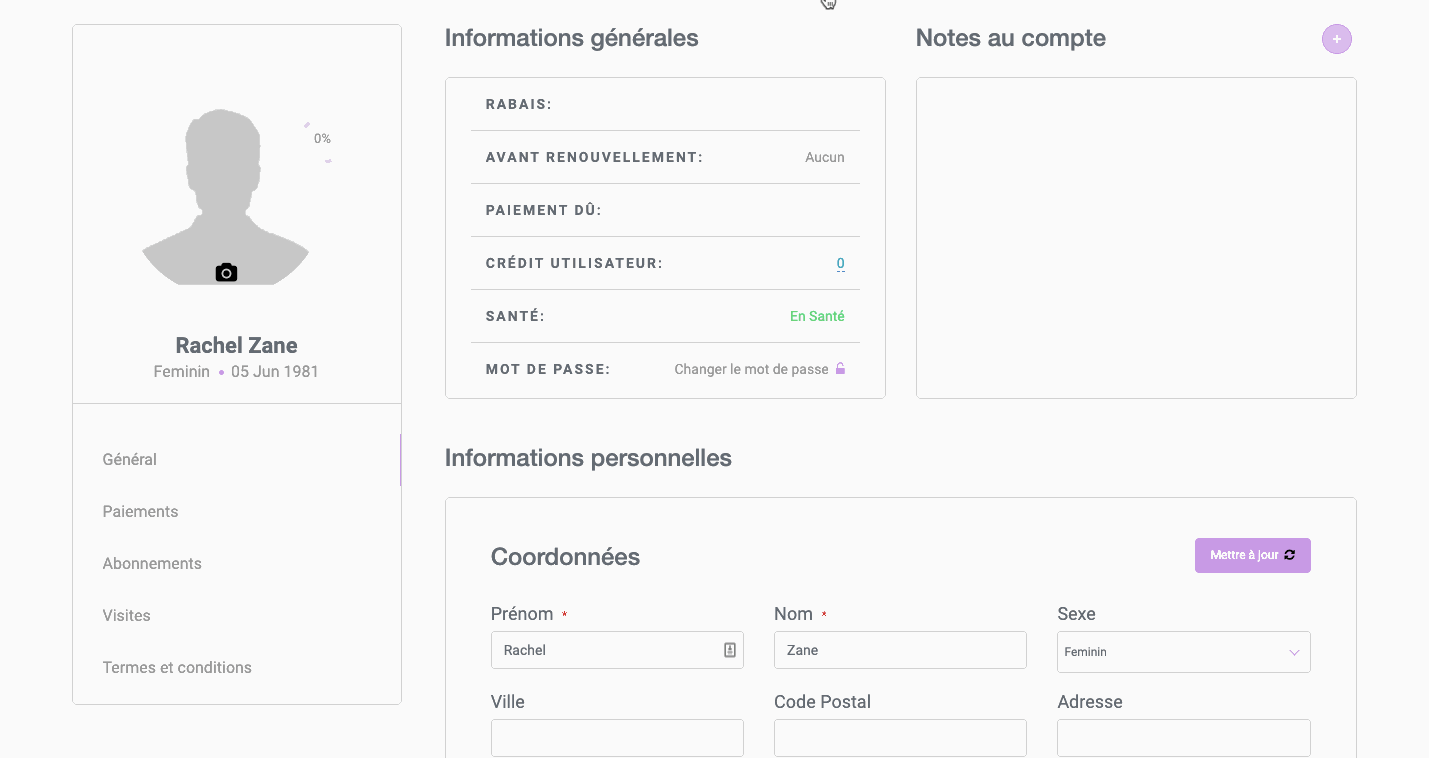1429x758 pixels.
Task: Click the 0% profile completion indicator
Action: (x=321, y=139)
